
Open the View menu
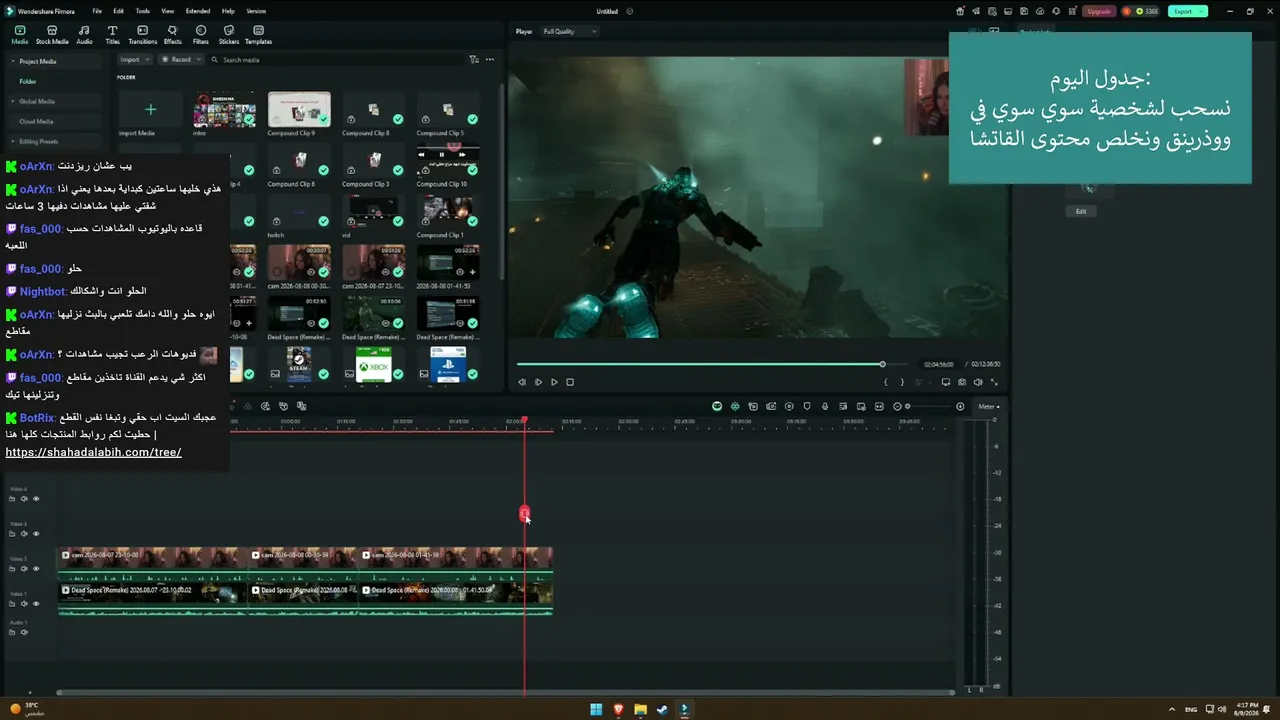(x=167, y=11)
